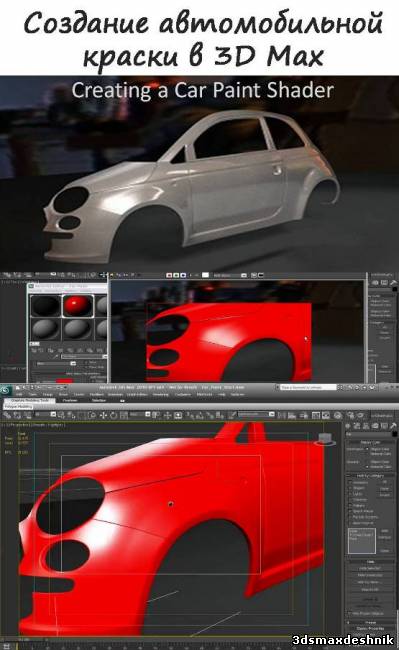Click the 3ds Max application button

click(x=5, y=390)
